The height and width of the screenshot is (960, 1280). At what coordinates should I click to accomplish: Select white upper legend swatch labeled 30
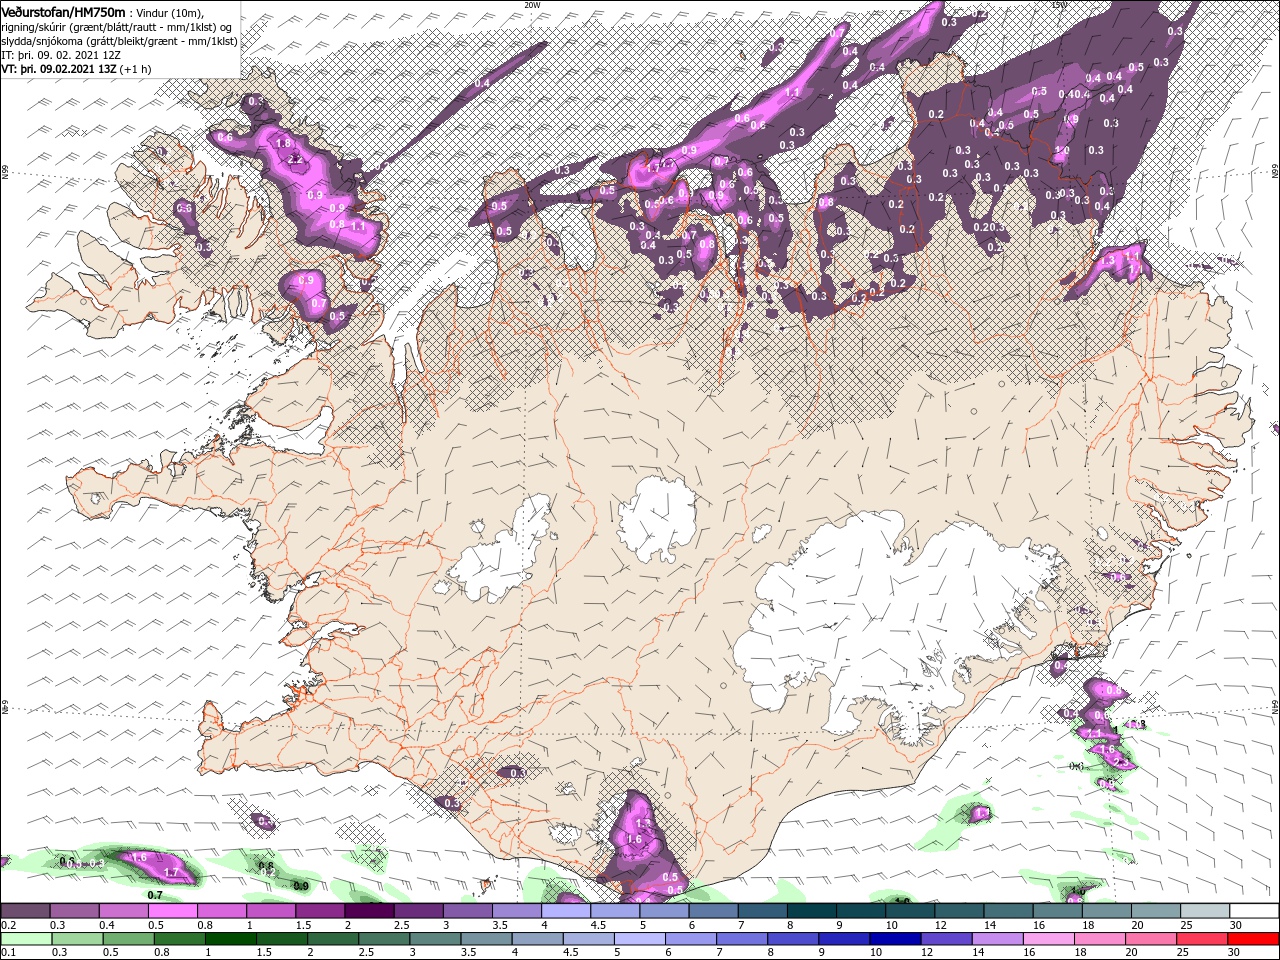[x=1253, y=911]
